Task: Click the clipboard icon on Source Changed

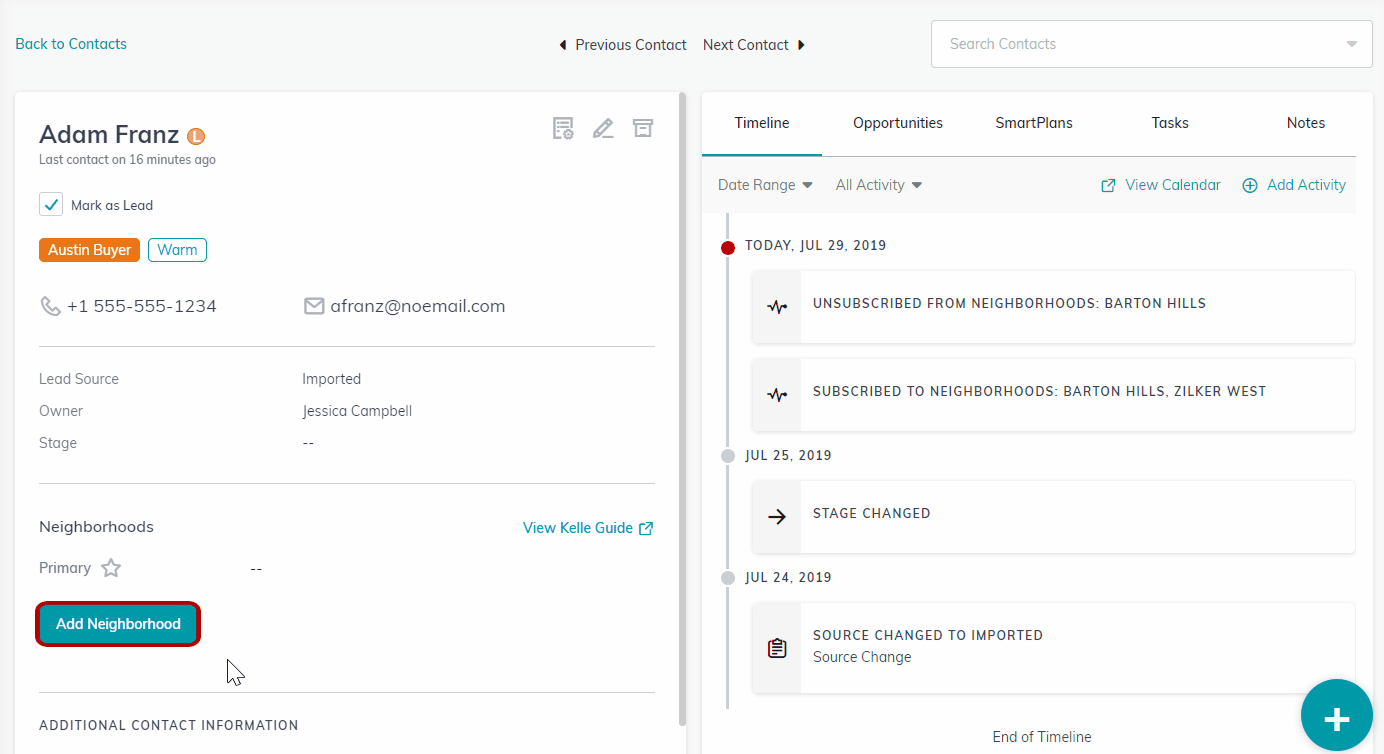Action: click(777, 648)
